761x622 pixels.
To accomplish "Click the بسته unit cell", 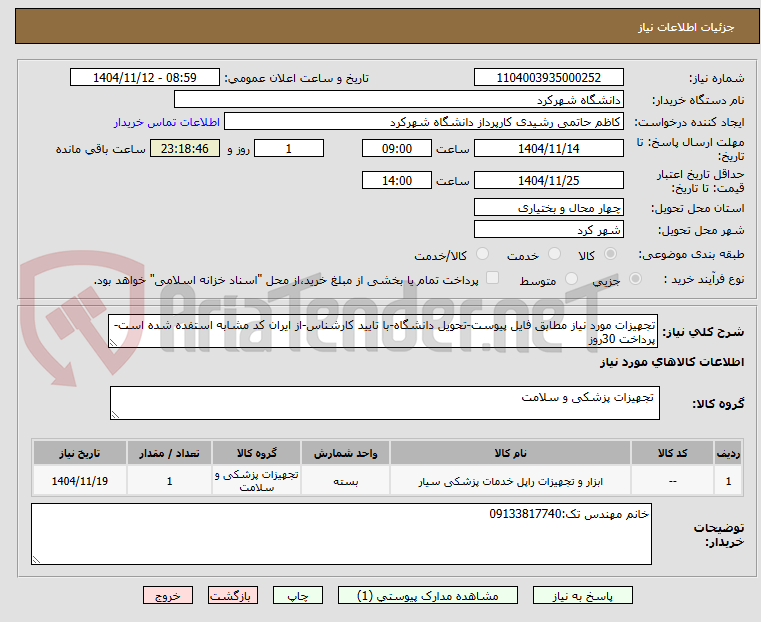I will coord(345,480).
